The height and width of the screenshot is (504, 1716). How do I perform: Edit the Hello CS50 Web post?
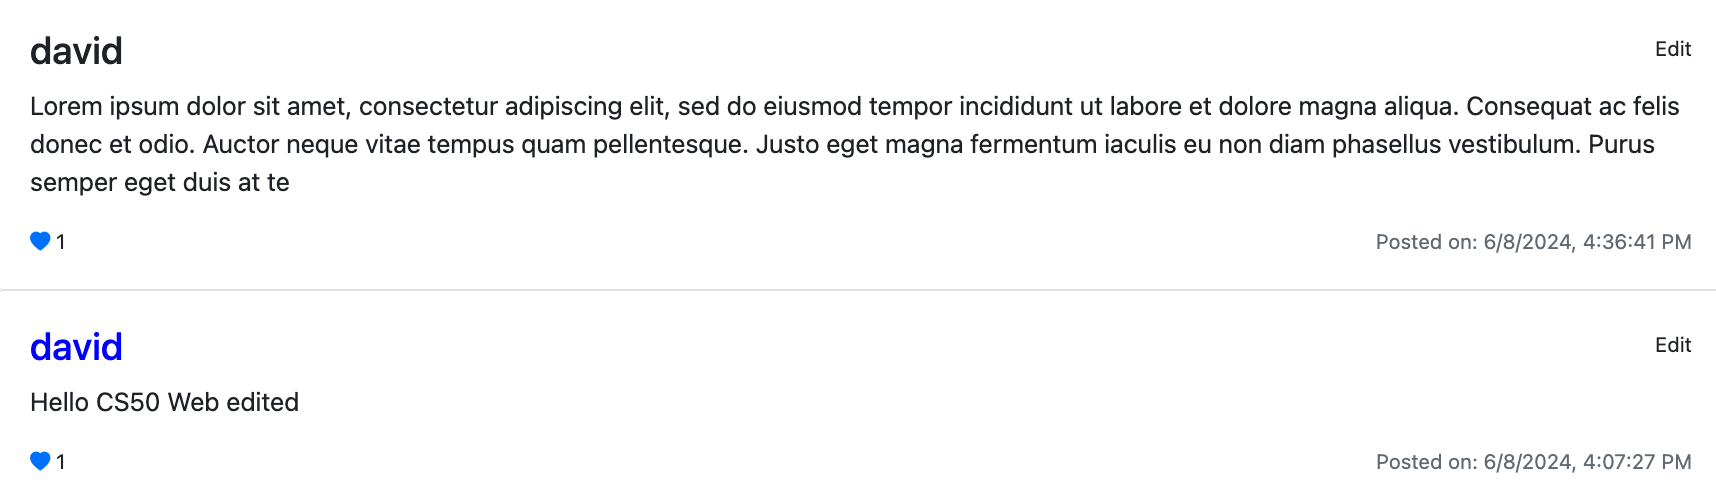1672,345
